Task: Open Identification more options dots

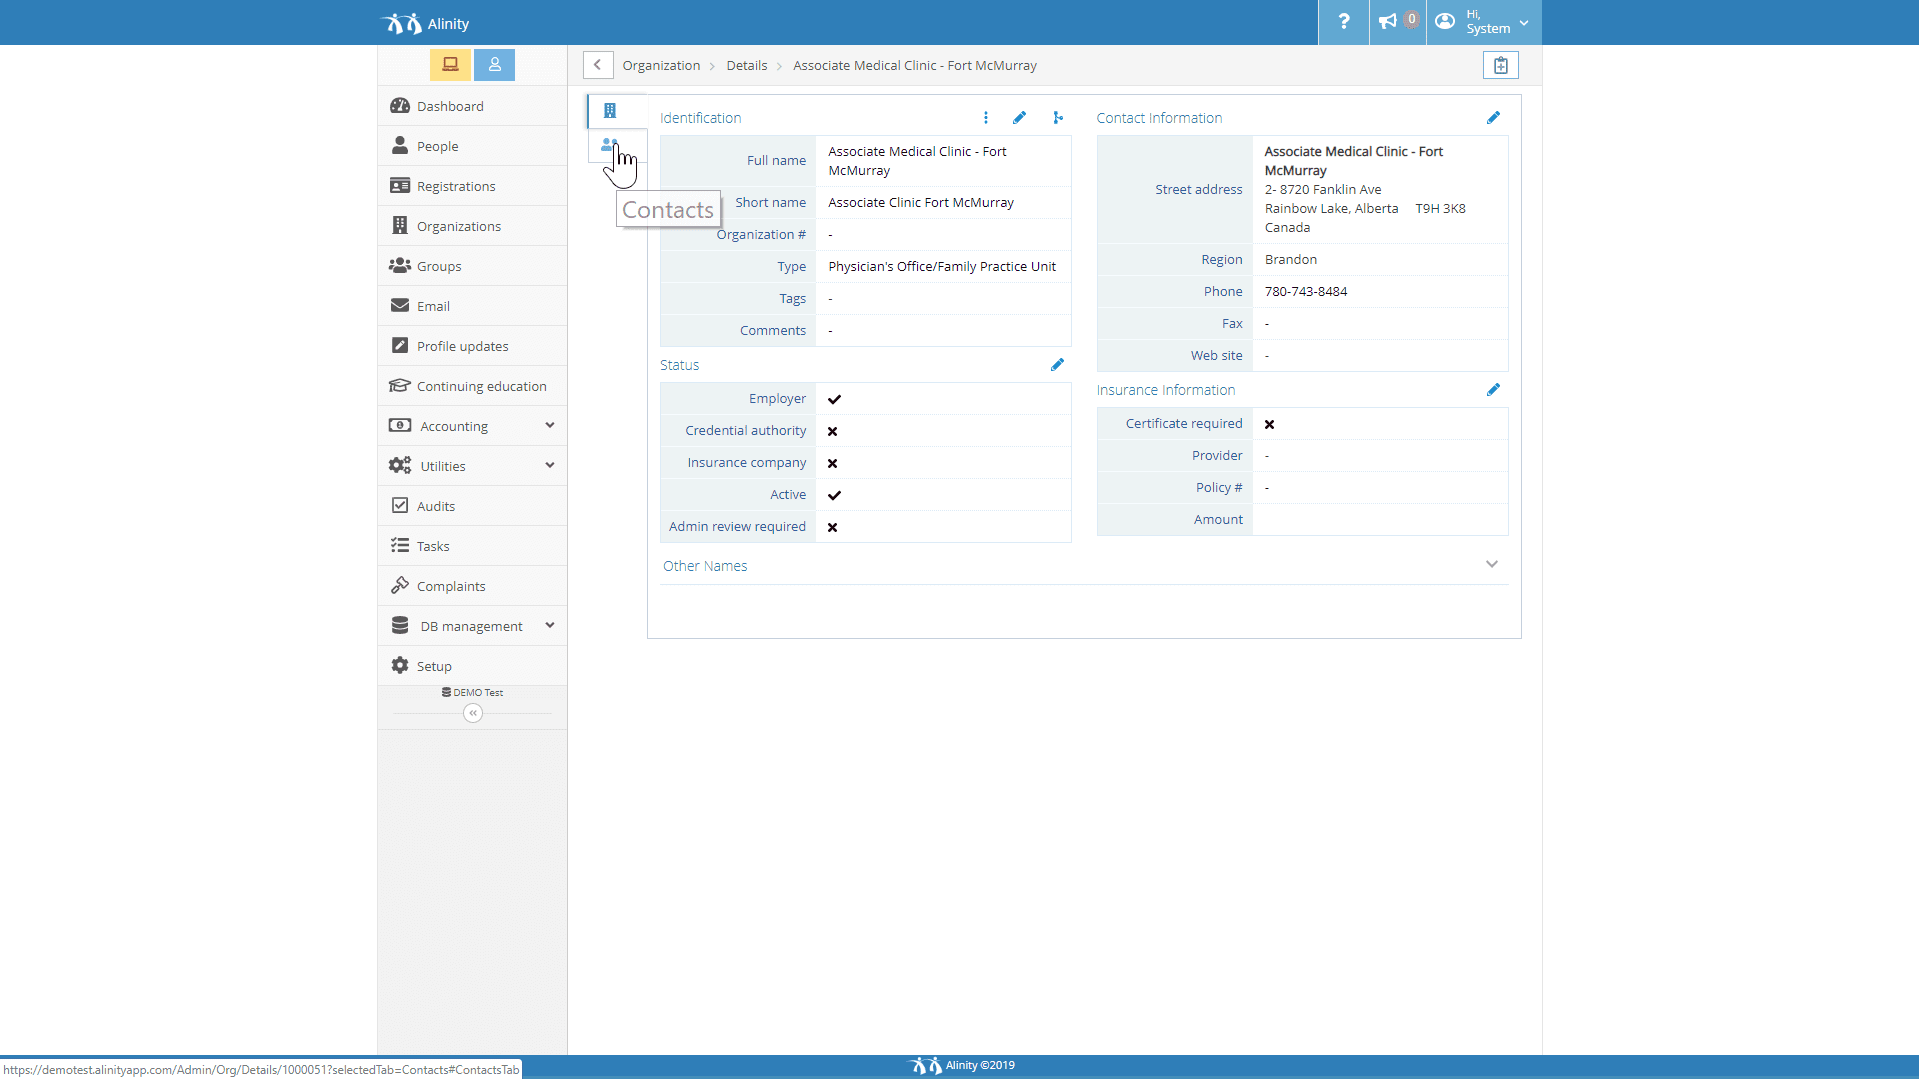Action: tap(986, 118)
